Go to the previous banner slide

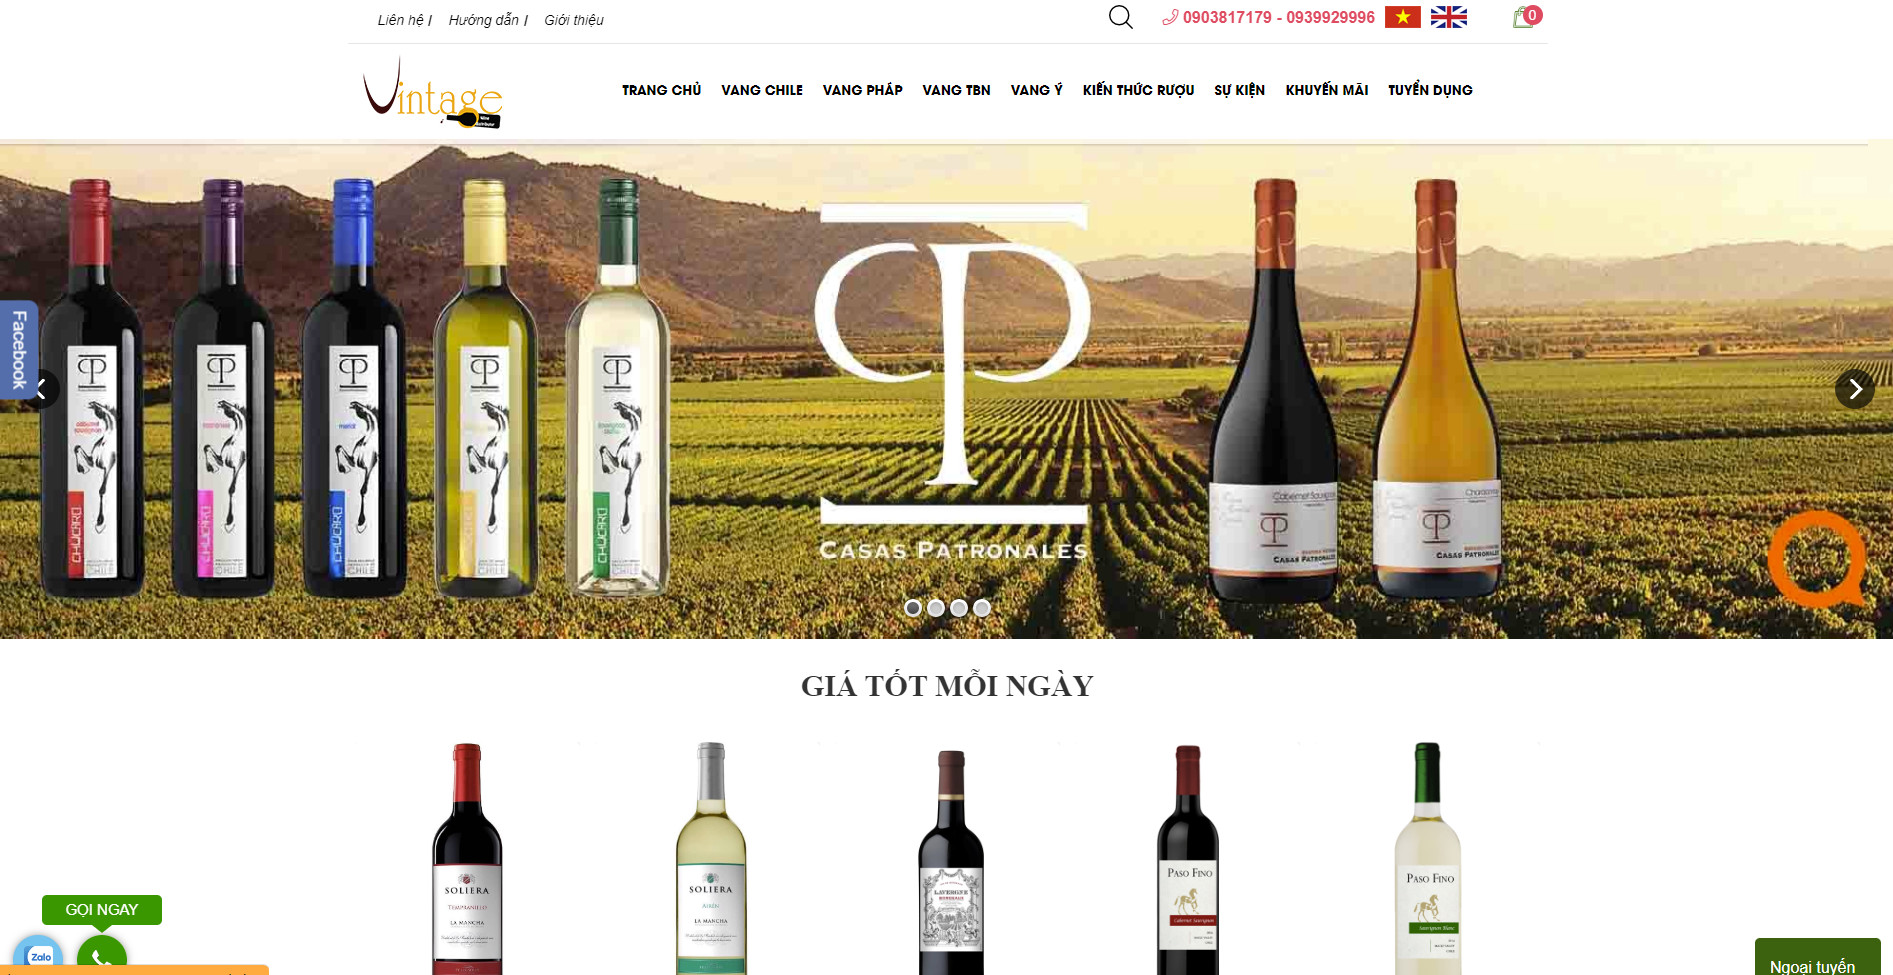tap(41, 389)
